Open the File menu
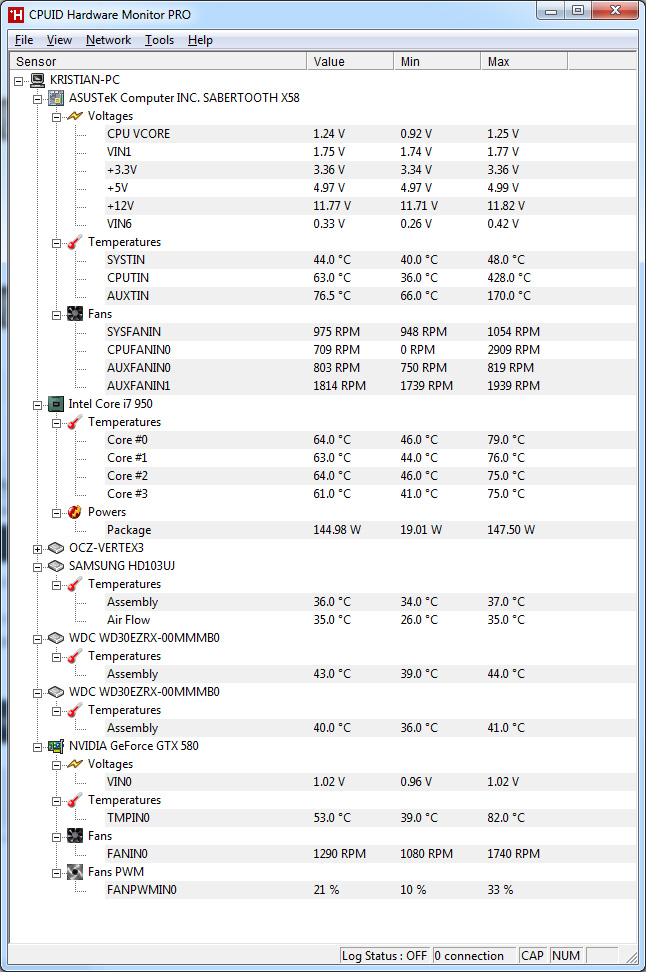 (x=24, y=40)
